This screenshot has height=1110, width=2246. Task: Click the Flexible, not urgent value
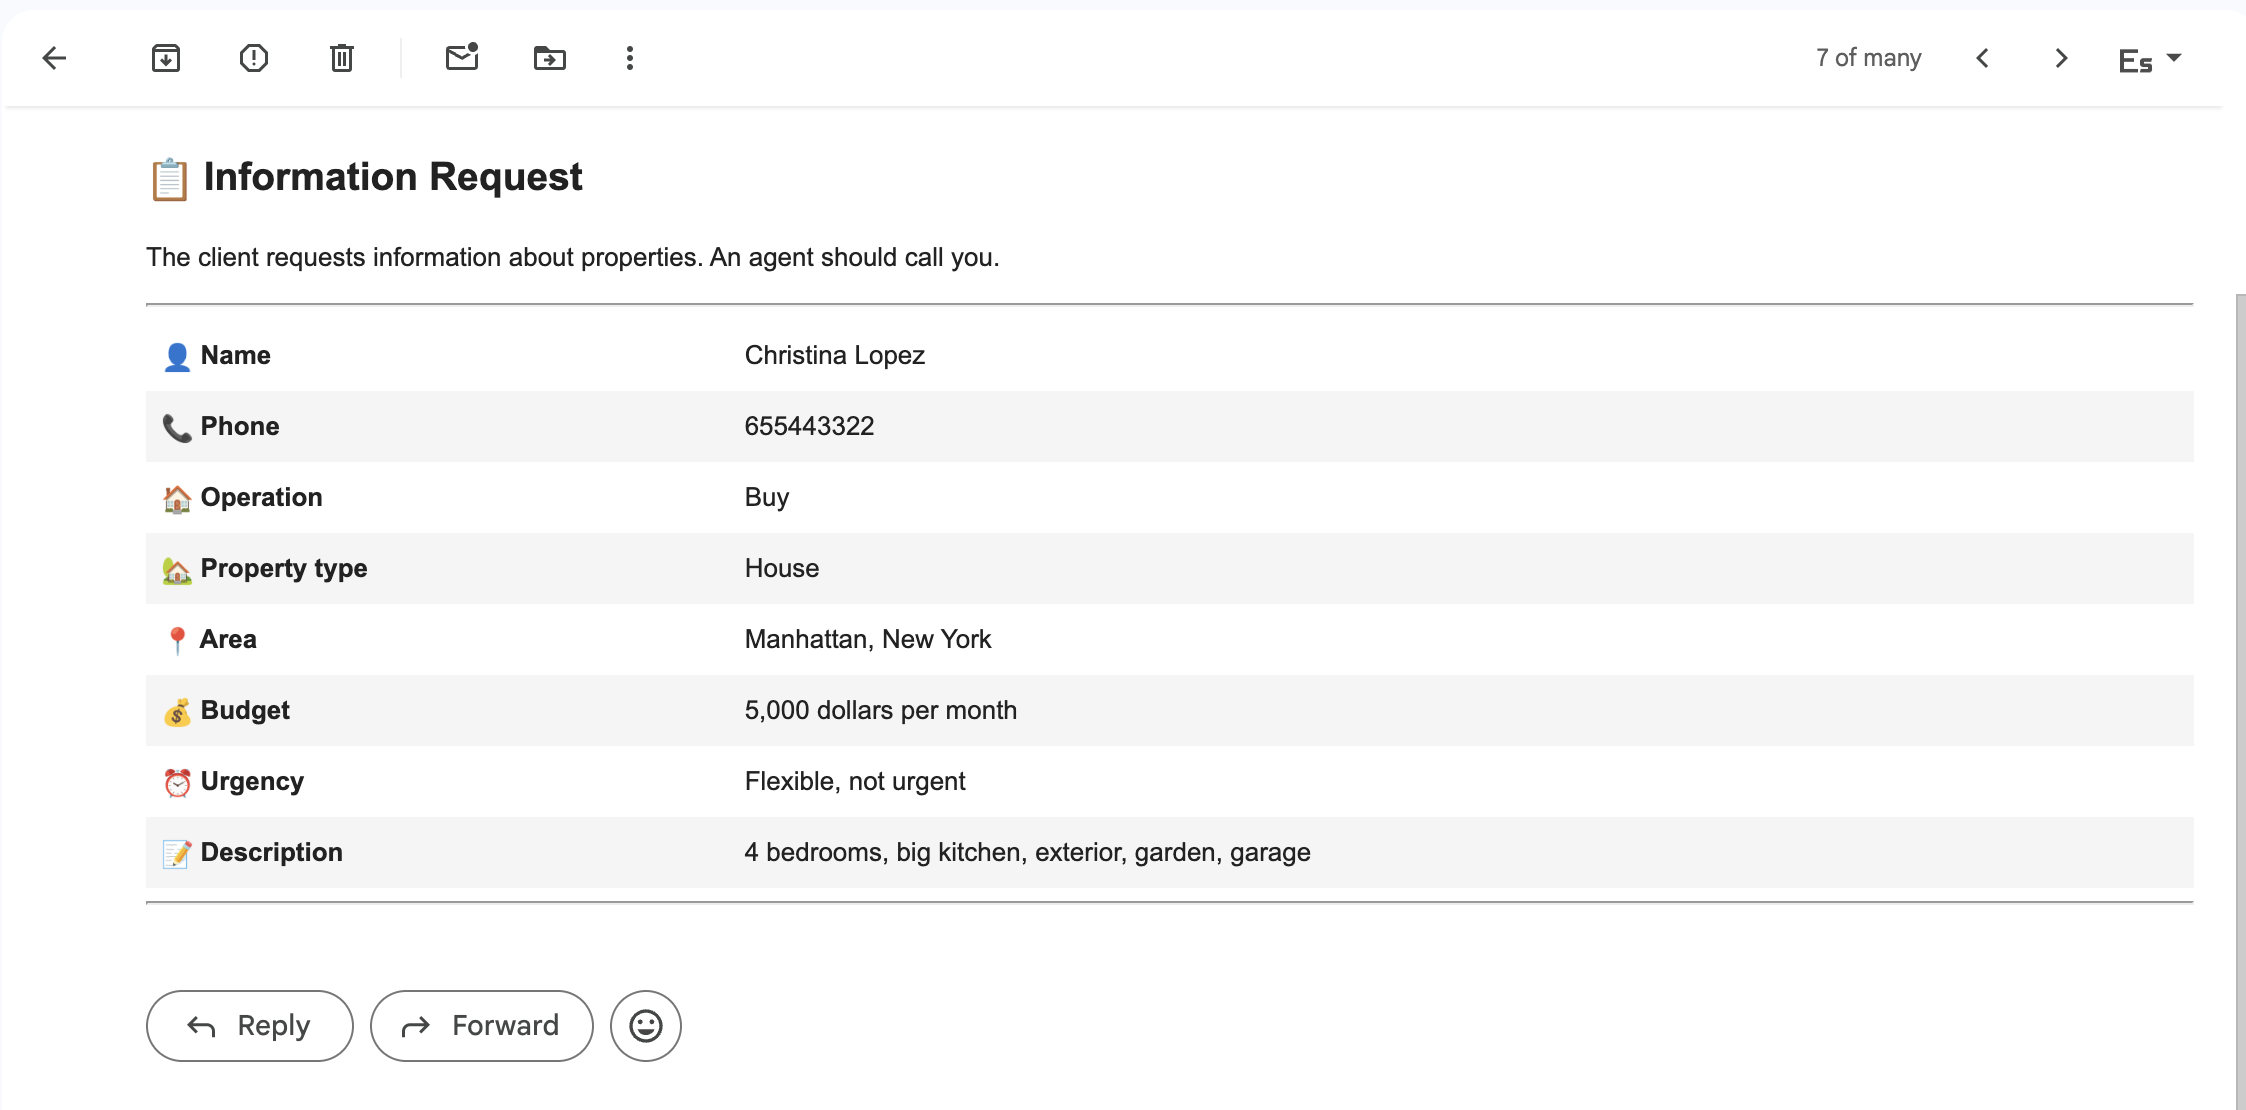[855, 781]
